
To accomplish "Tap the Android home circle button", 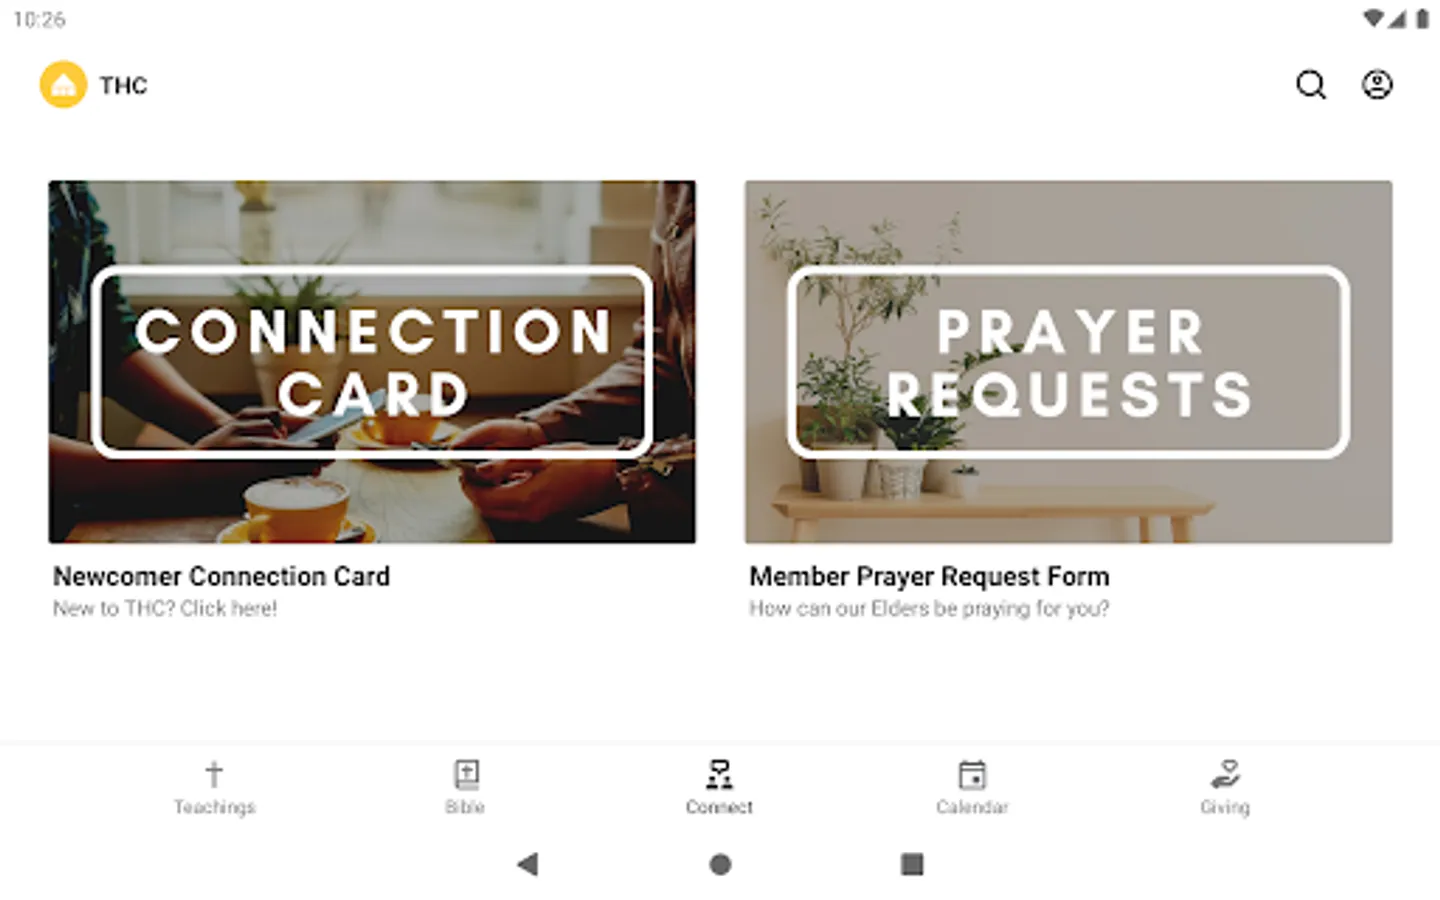I will click(720, 864).
